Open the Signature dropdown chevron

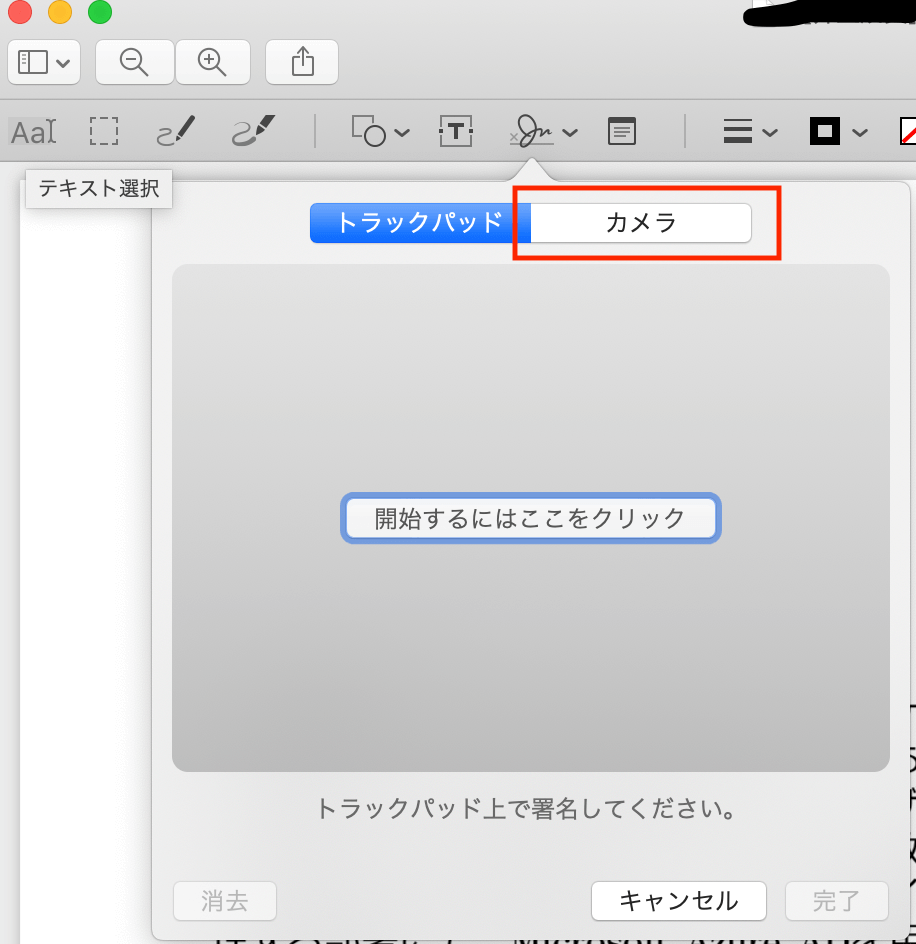[571, 131]
